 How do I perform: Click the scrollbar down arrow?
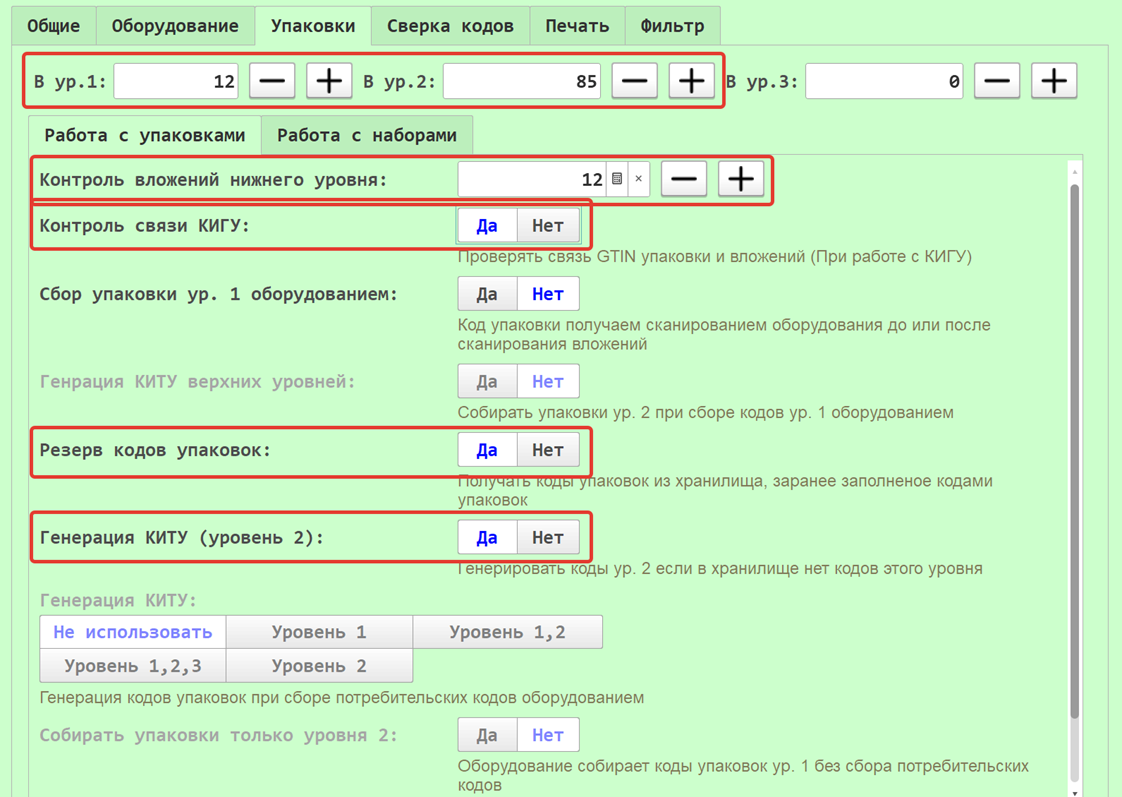(x=1075, y=793)
